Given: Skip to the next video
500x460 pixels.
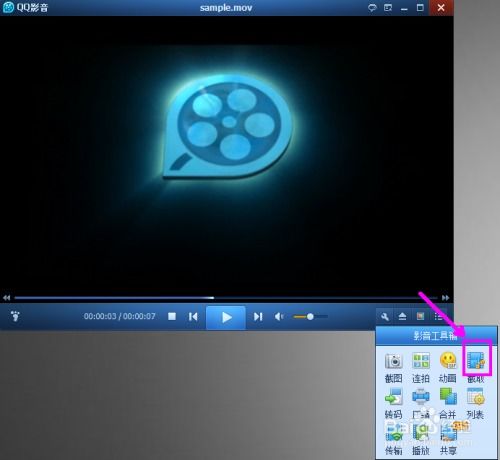Looking at the screenshot, I should pos(258,316).
